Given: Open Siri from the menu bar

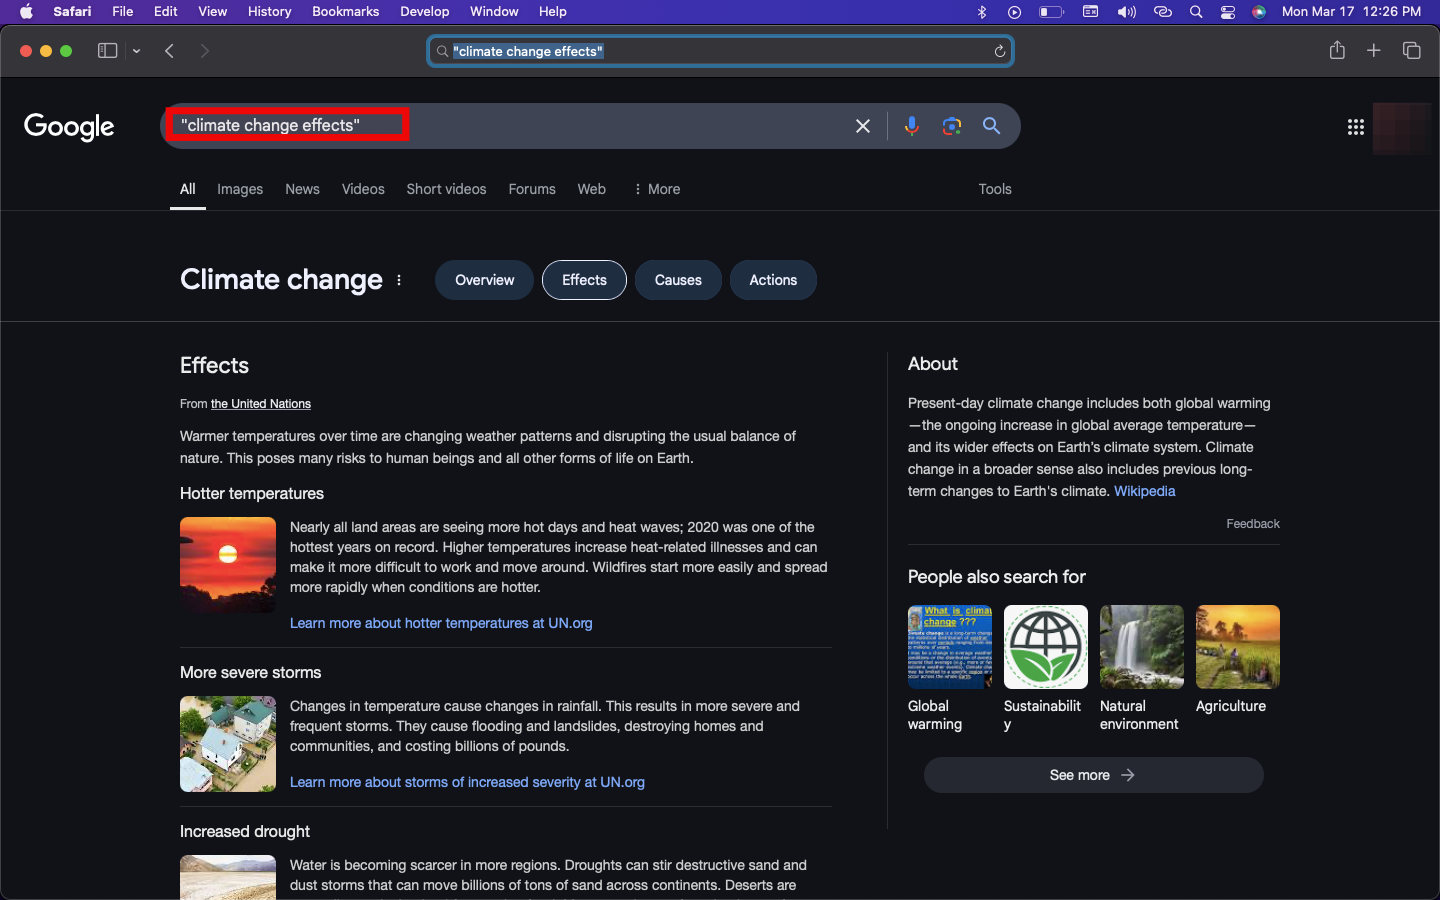Looking at the screenshot, I should (x=1259, y=12).
